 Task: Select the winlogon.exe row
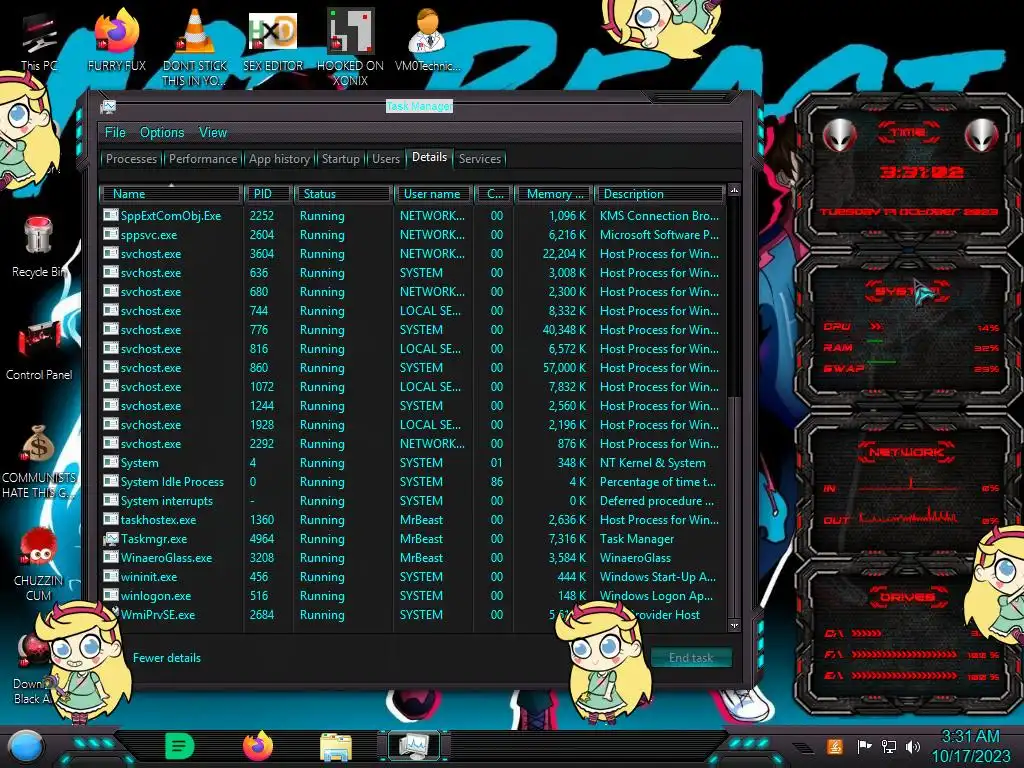click(x=413, y=596)
